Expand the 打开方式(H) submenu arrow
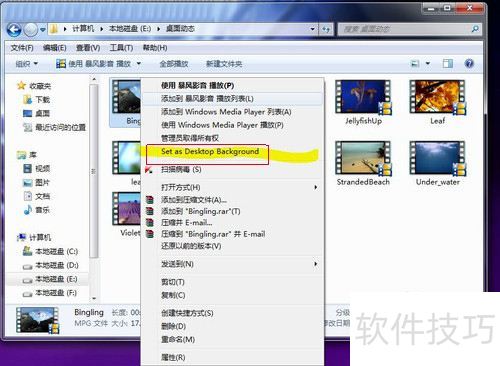 [315, 187]
